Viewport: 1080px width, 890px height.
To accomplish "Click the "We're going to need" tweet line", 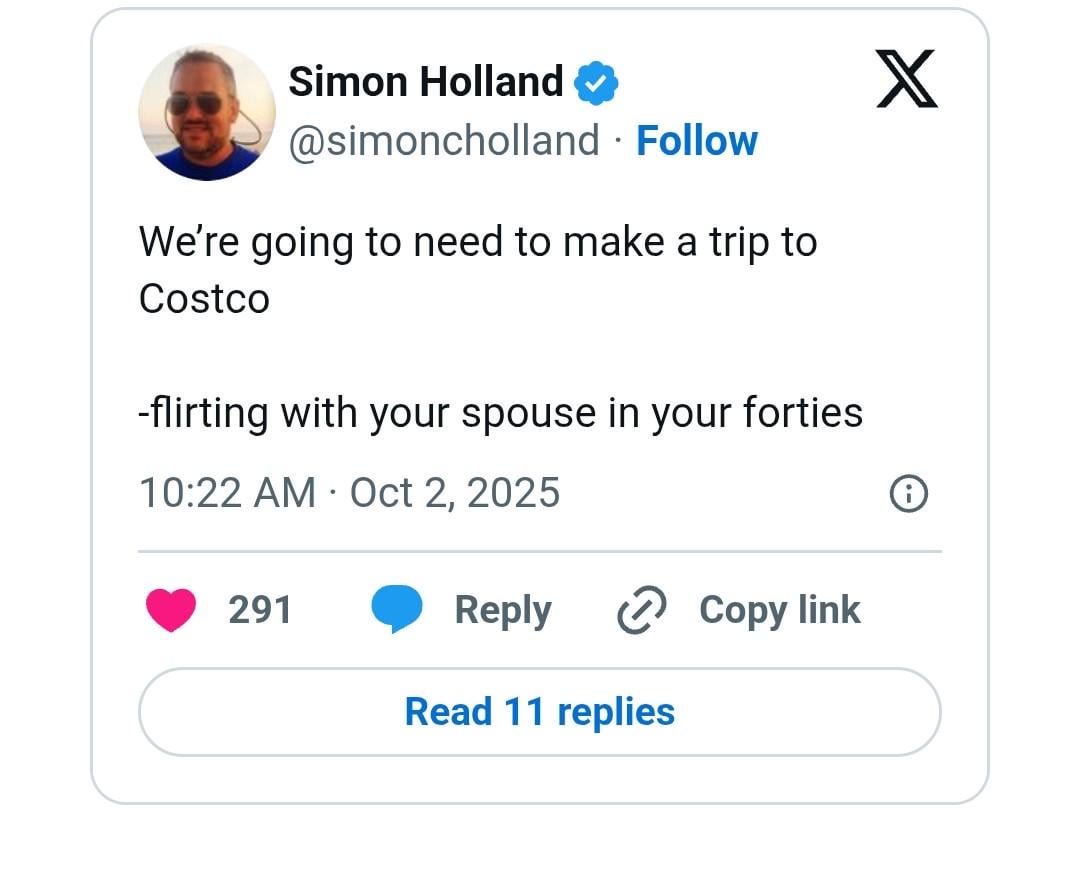I will pyautogui.click(x=478, y=243).
